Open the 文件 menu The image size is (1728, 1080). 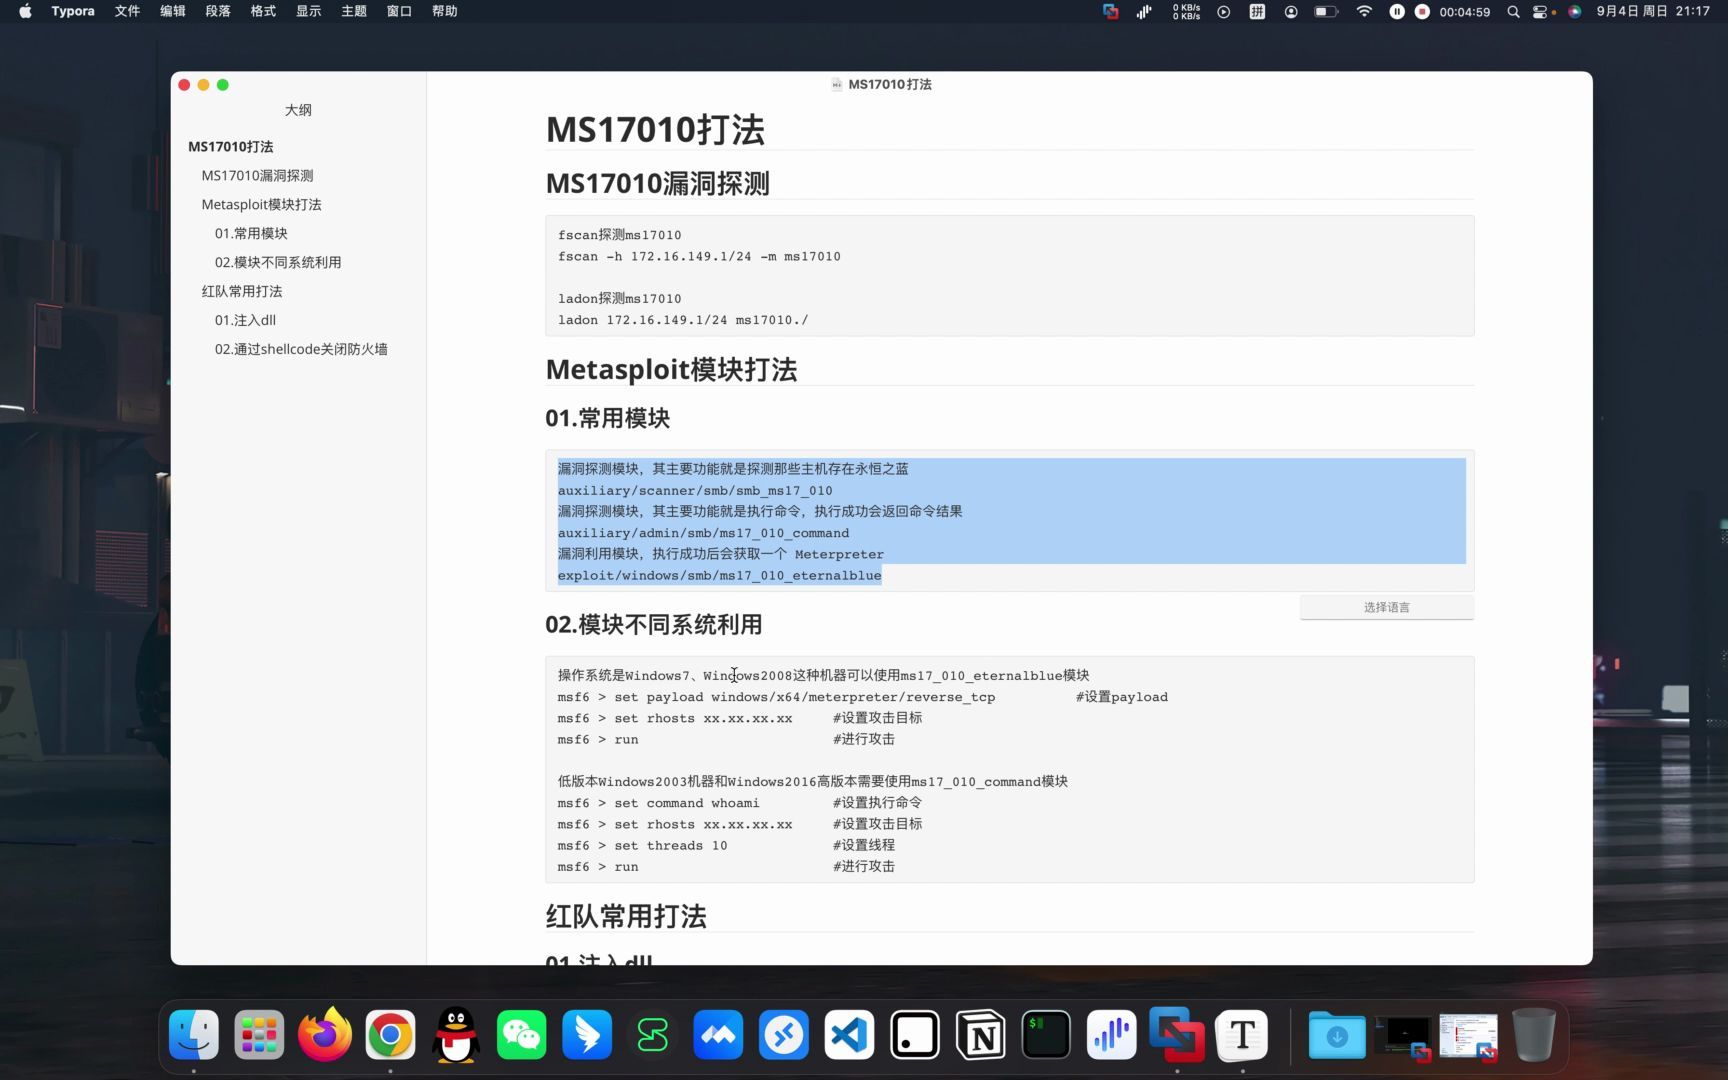(x=127, y=11)
